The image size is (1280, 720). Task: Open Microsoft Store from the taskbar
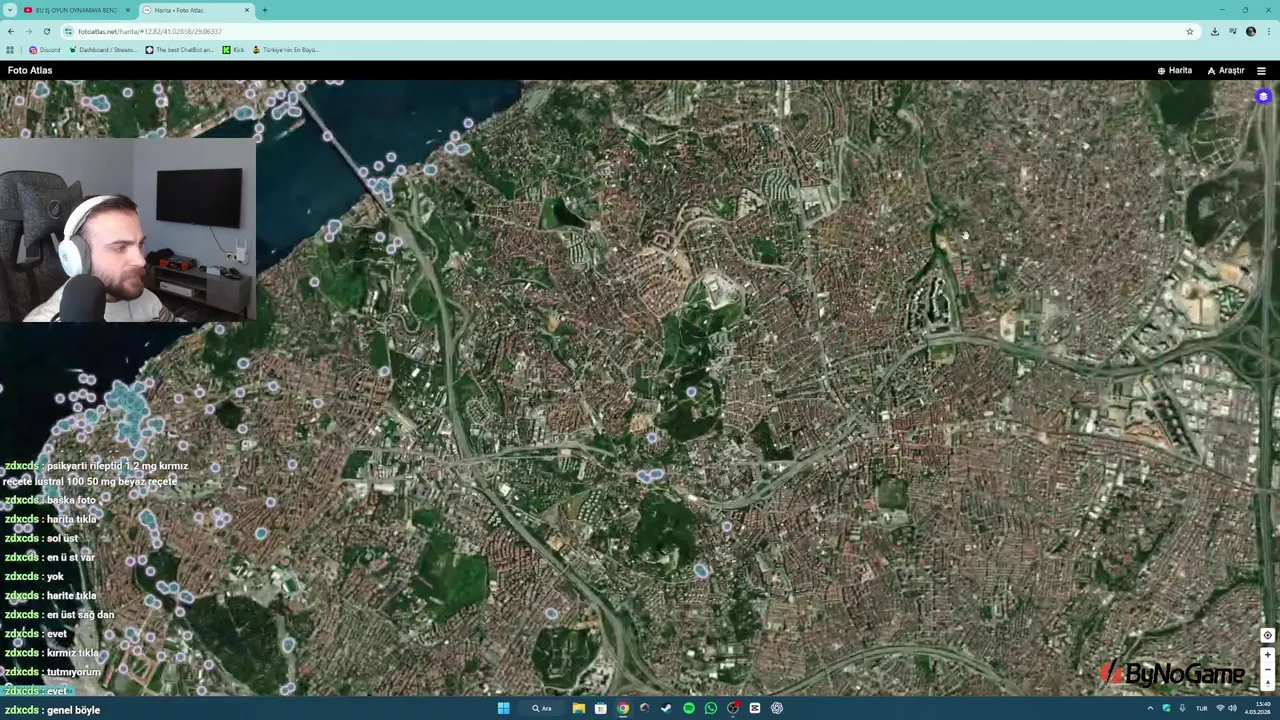600,708
